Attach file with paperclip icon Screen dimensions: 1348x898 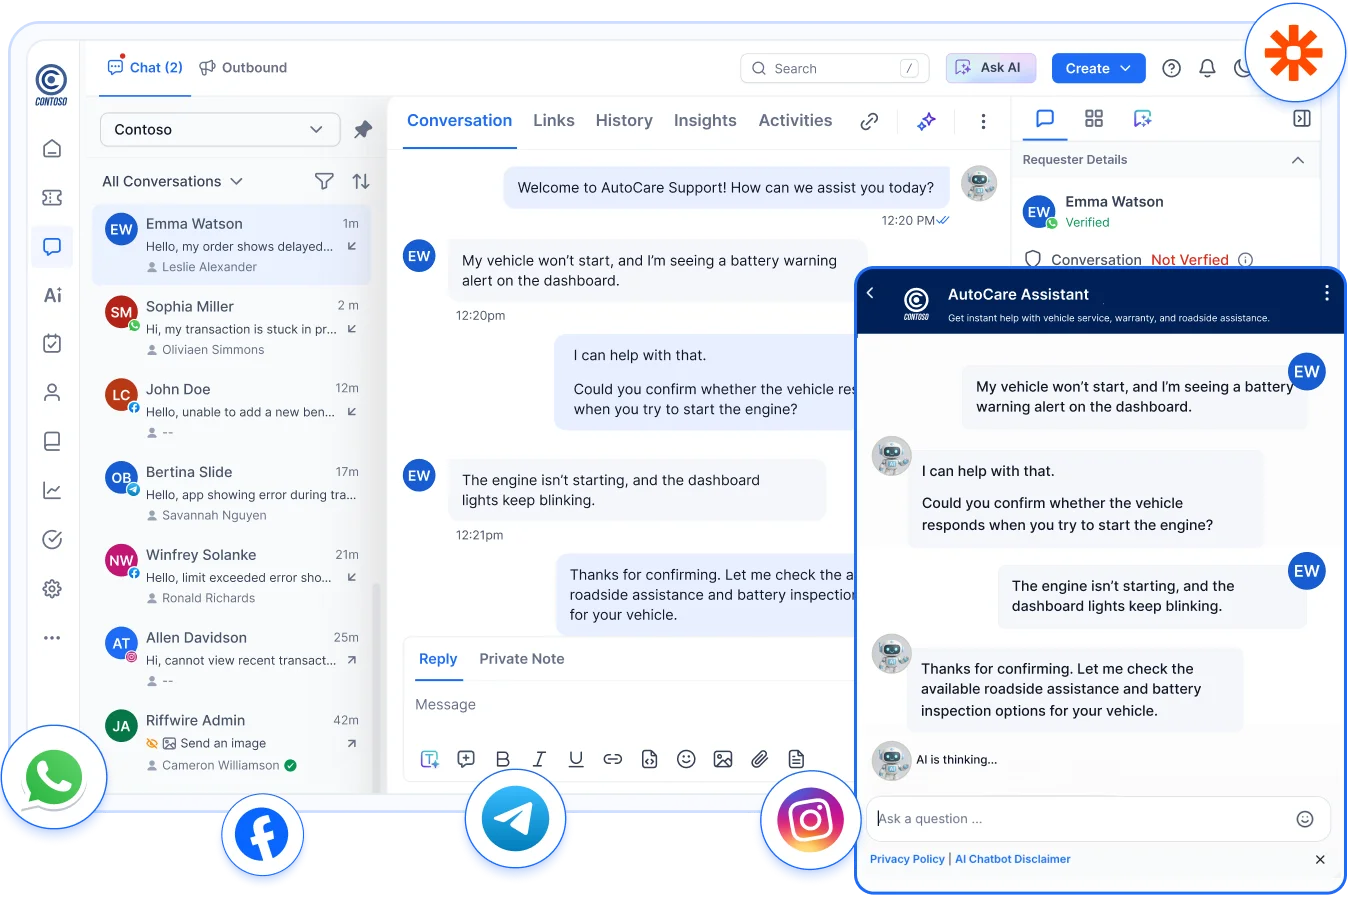click(760, 759)
